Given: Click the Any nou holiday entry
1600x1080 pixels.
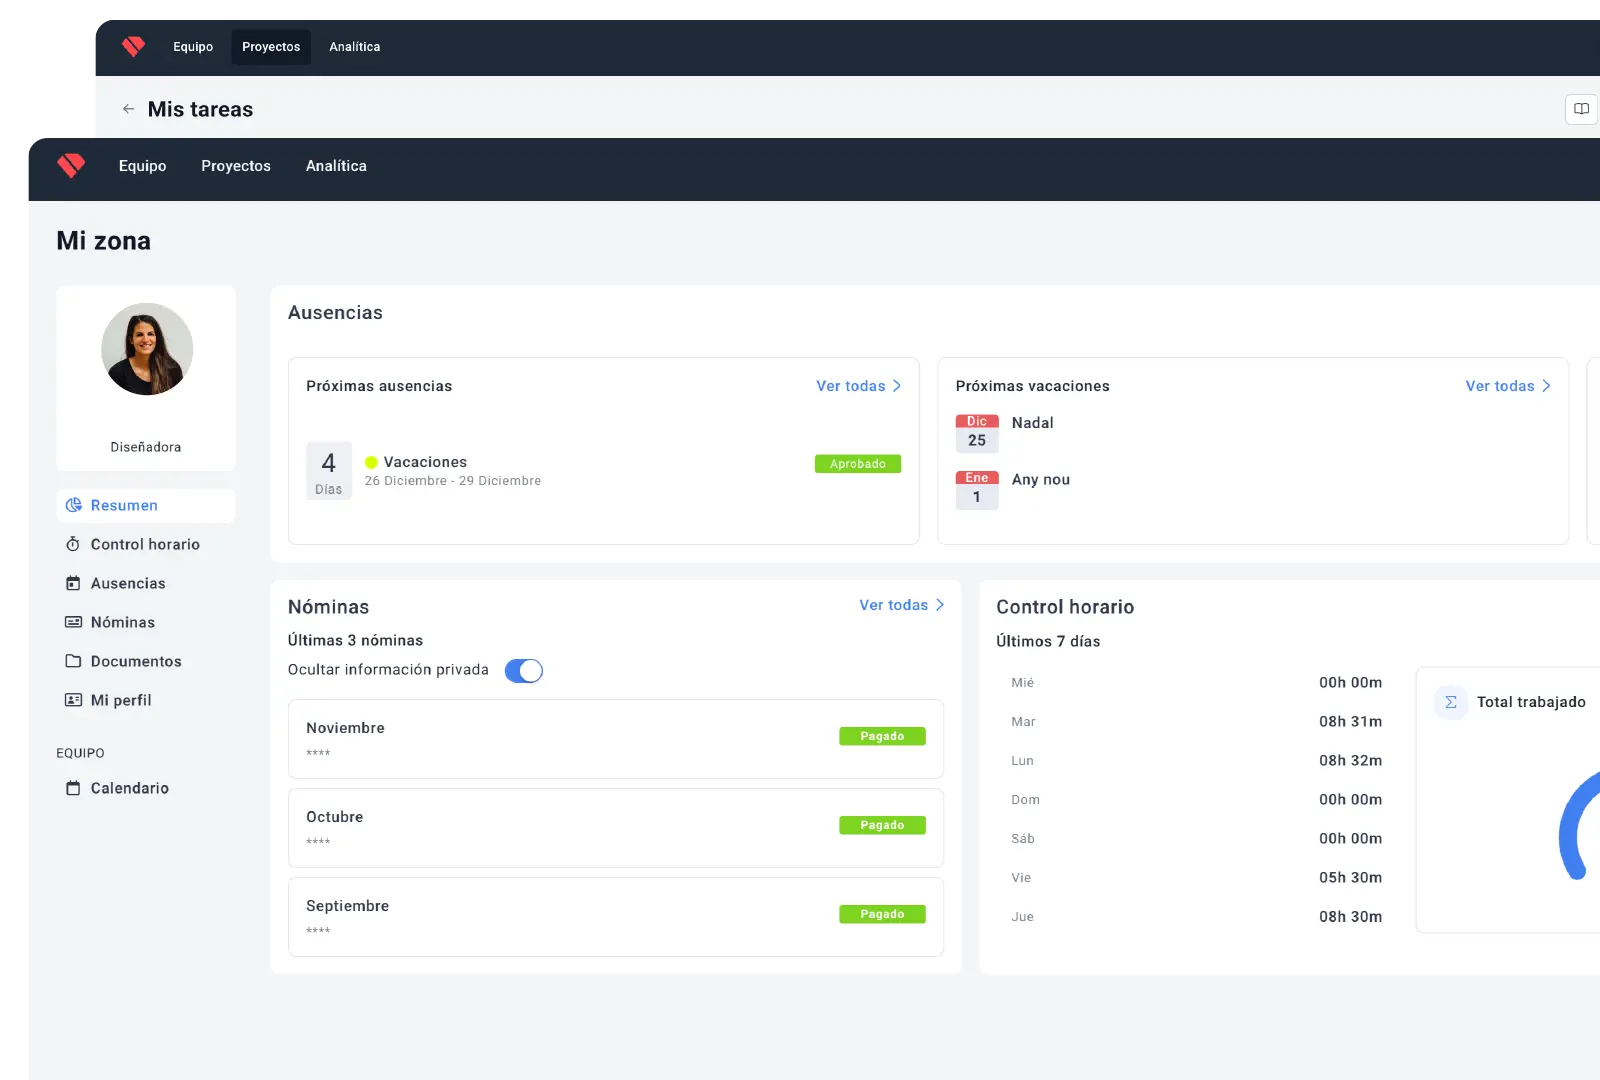Looking at the screenshot, I should coord(1041,480).
